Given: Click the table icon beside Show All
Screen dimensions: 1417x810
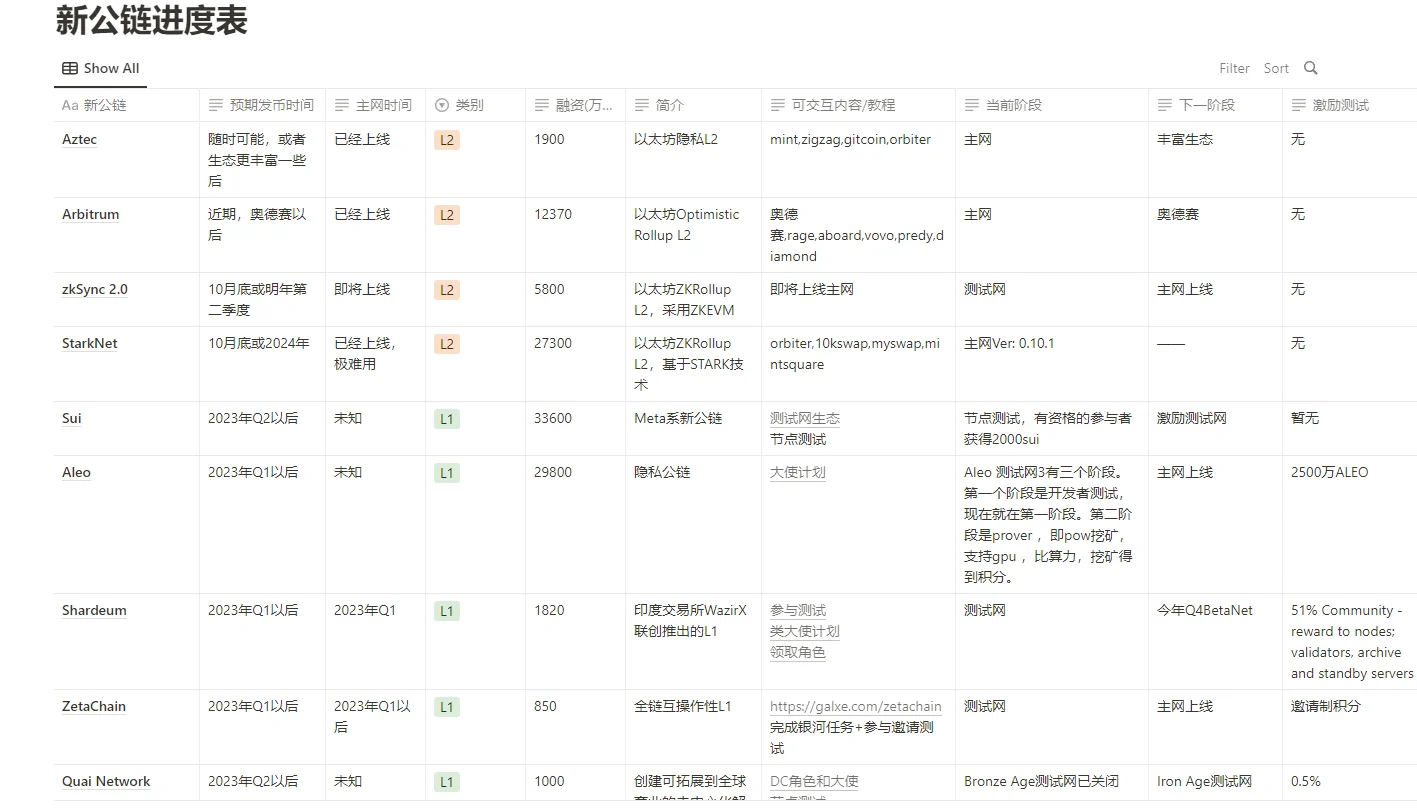Looking at the screenshot, I should pyautogui.click(x=70, y=68).
